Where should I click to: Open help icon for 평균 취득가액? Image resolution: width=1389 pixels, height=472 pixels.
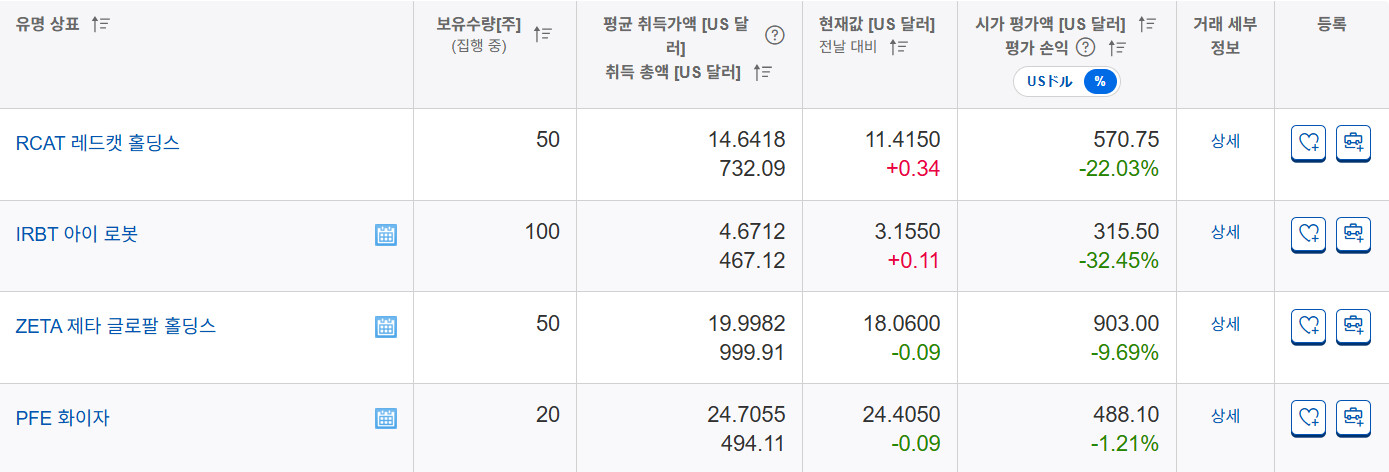point(774,36)
